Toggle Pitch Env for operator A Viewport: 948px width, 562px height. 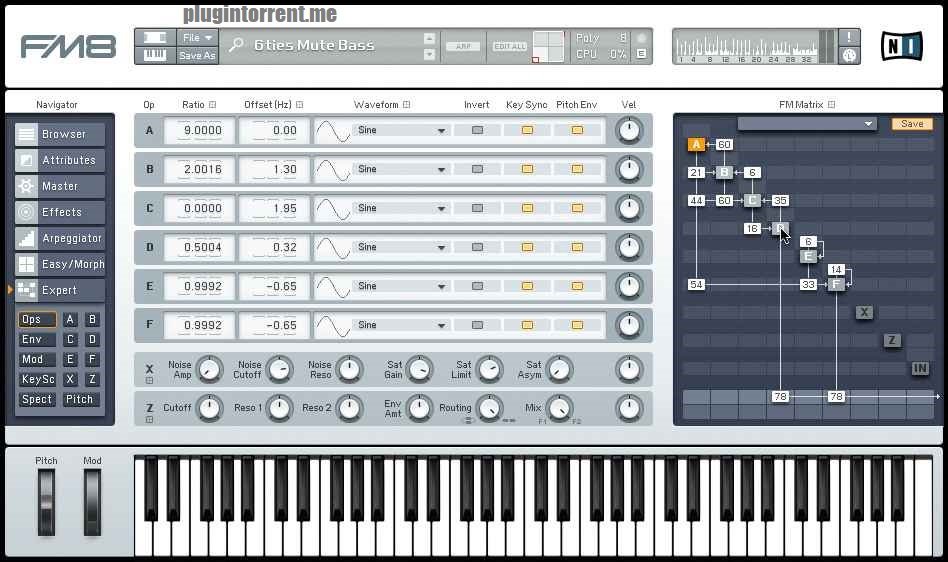pyautogui.click(x=577, y=130)
